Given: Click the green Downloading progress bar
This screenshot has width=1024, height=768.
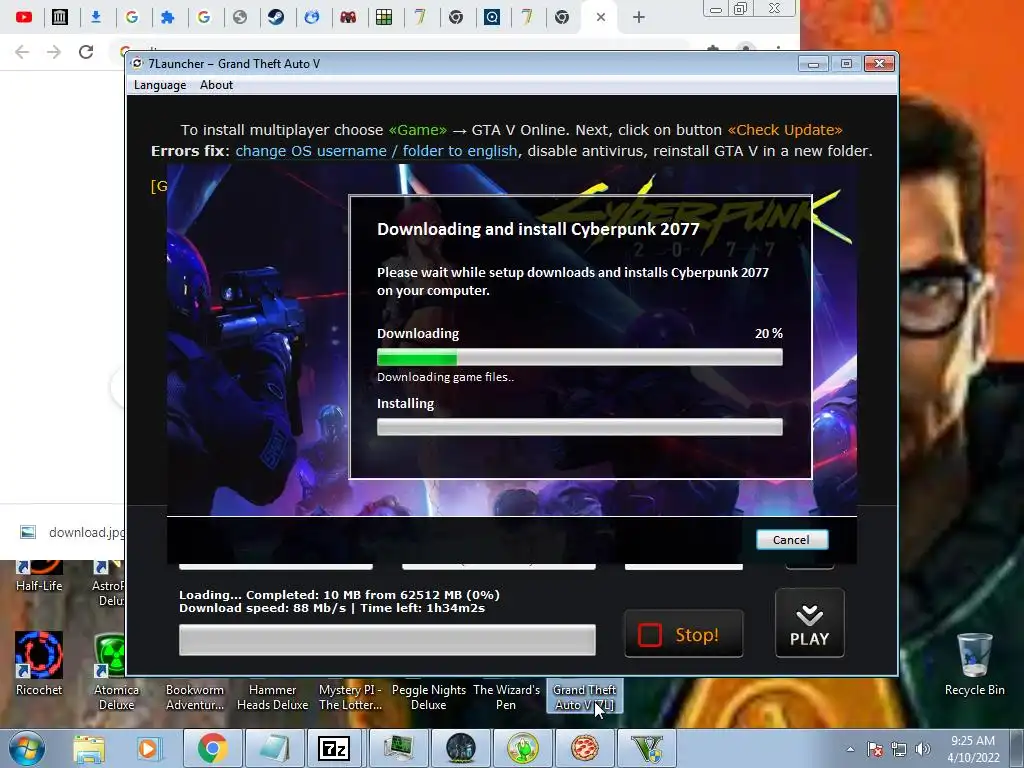Looking at the screenshot, I should pos(579,357).
